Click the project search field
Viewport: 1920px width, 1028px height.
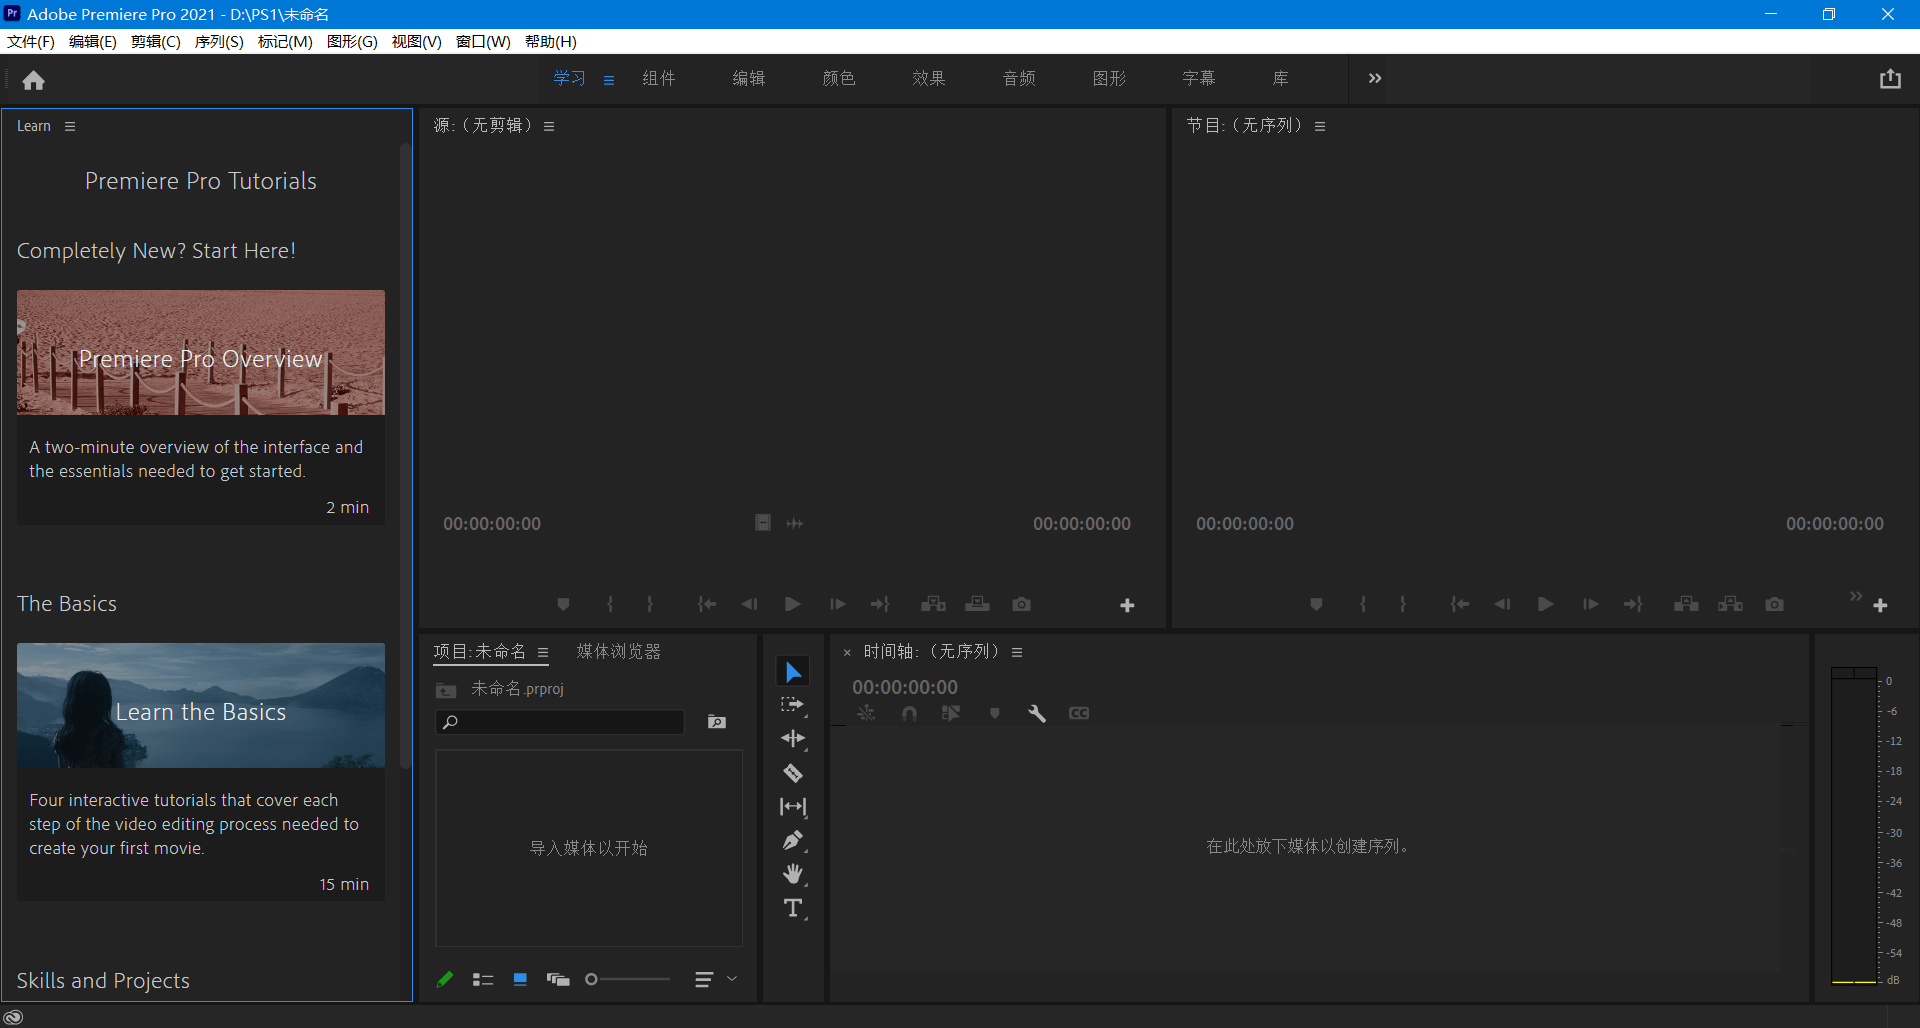coord(560,722)
